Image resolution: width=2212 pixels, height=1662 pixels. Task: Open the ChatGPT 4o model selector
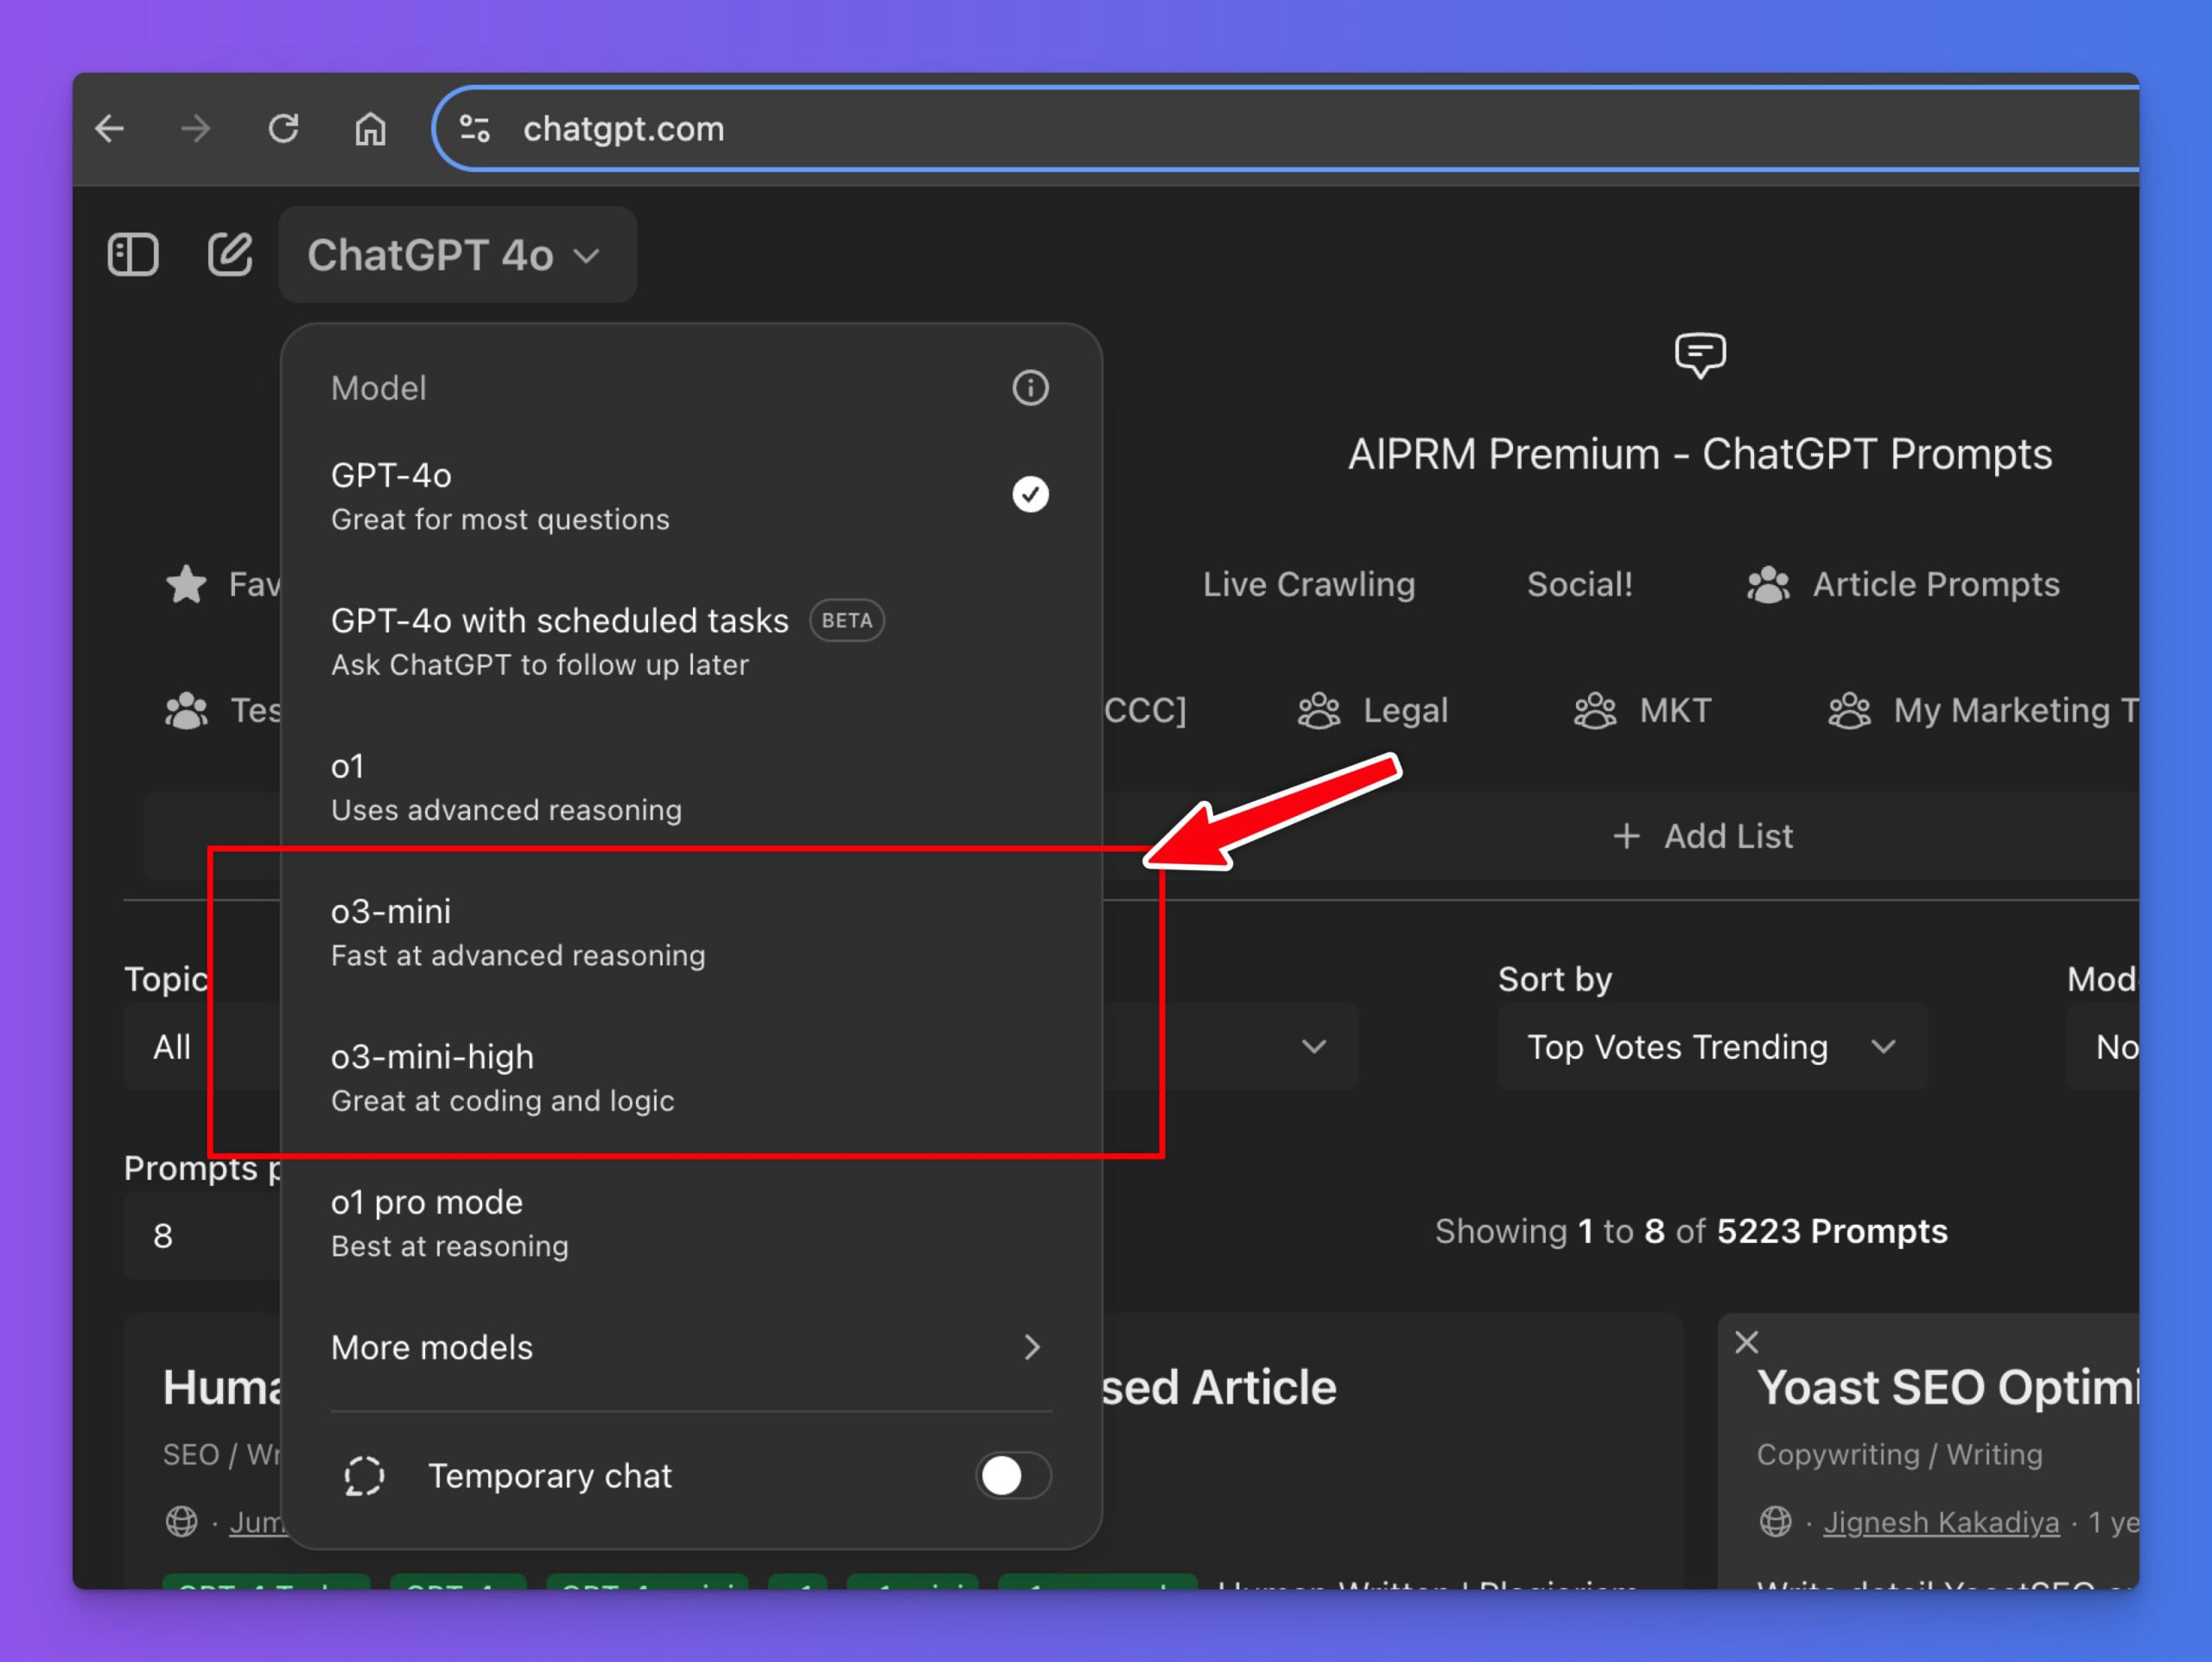coord(457,255)
